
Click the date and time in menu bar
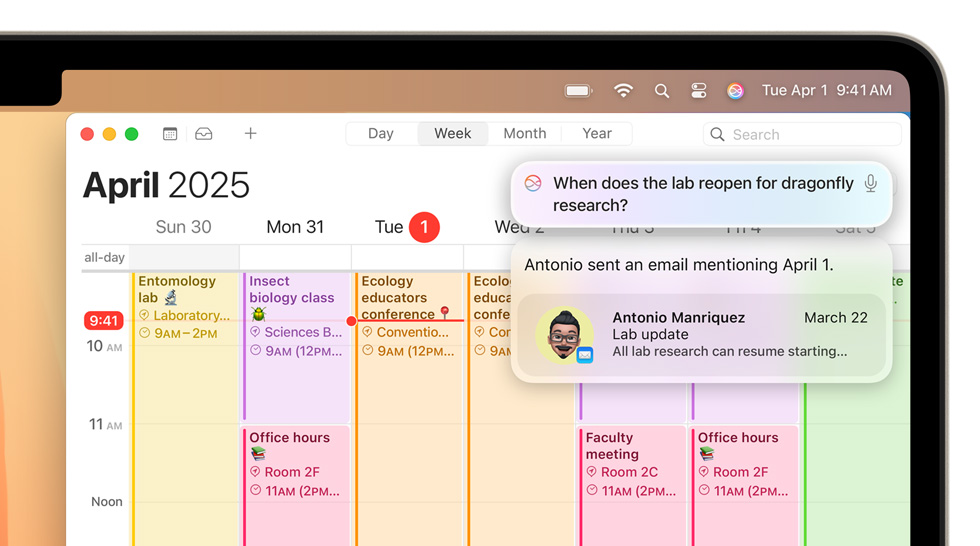pos(826,91)
